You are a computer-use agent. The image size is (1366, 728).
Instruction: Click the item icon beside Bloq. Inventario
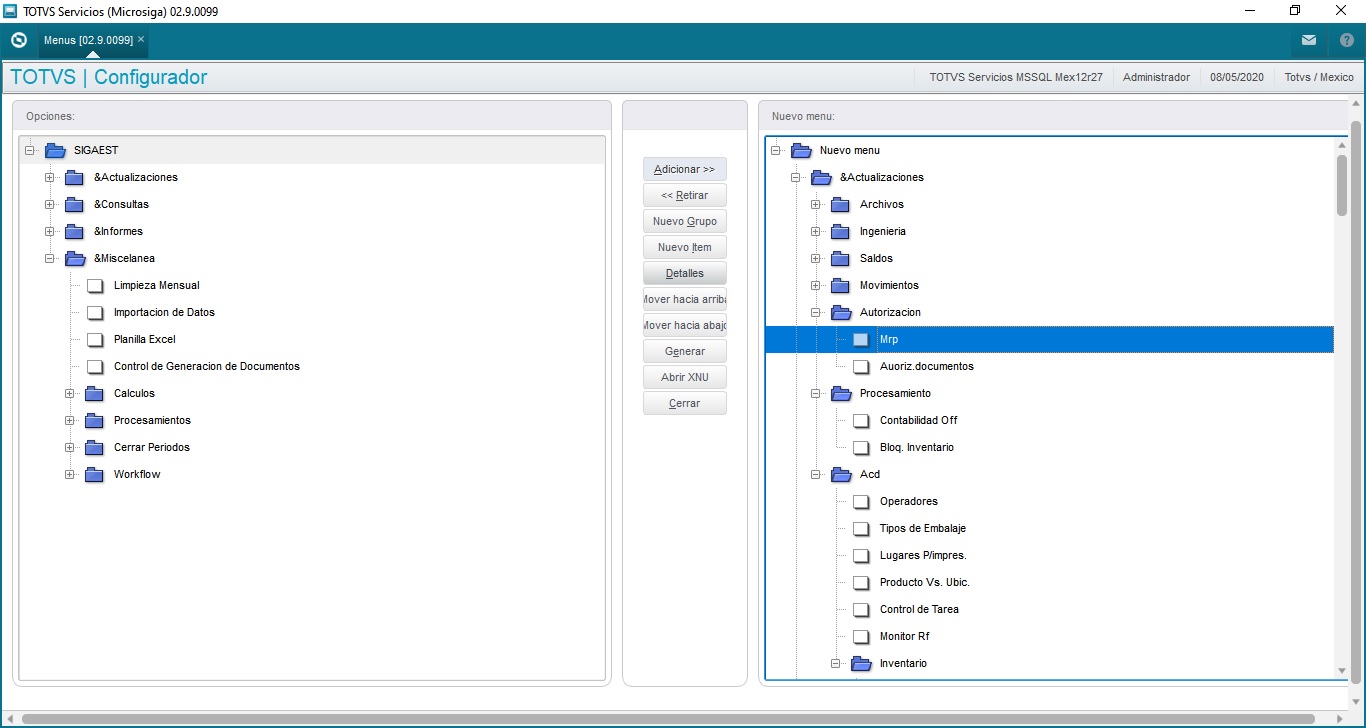[861, 447]
